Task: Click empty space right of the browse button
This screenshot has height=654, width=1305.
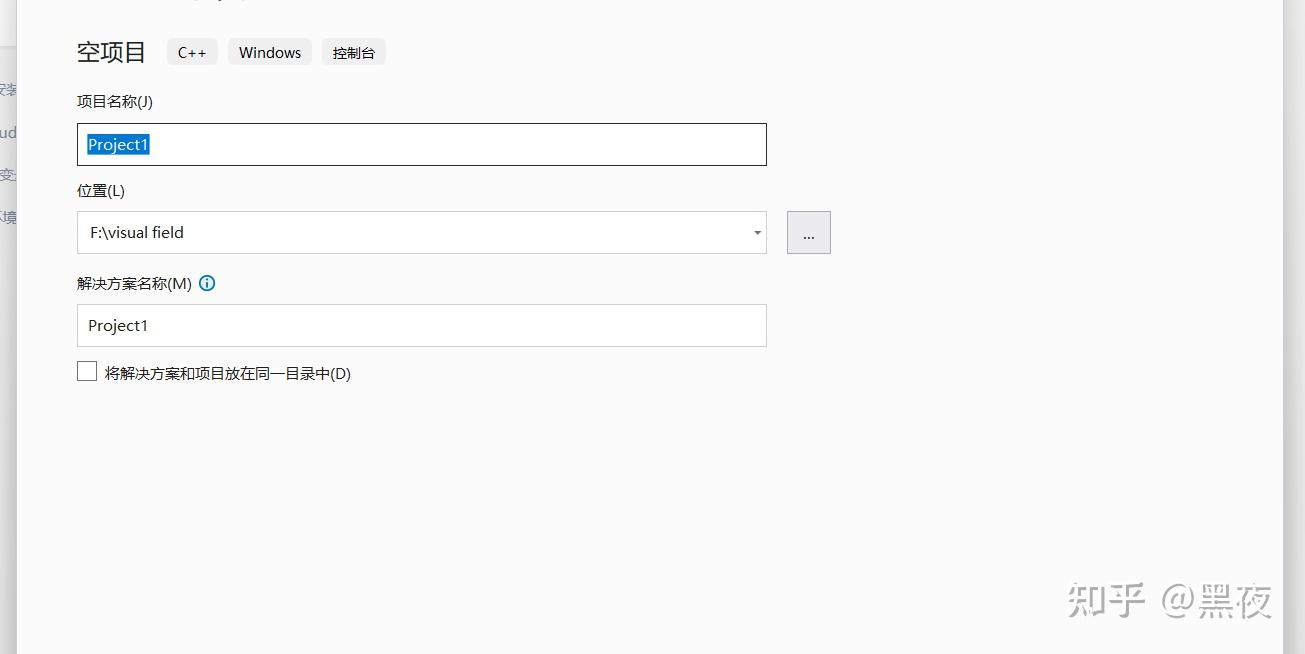Action: [1000, 233]
